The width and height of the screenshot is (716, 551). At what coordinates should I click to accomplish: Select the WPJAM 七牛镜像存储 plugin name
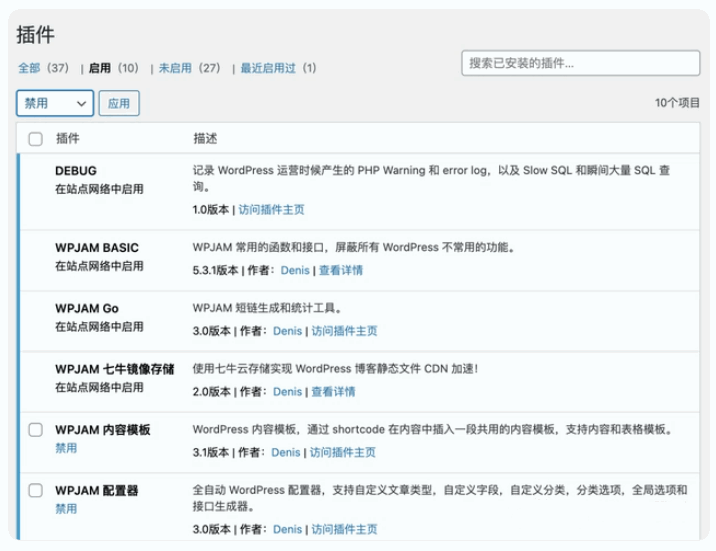[115, 369]
